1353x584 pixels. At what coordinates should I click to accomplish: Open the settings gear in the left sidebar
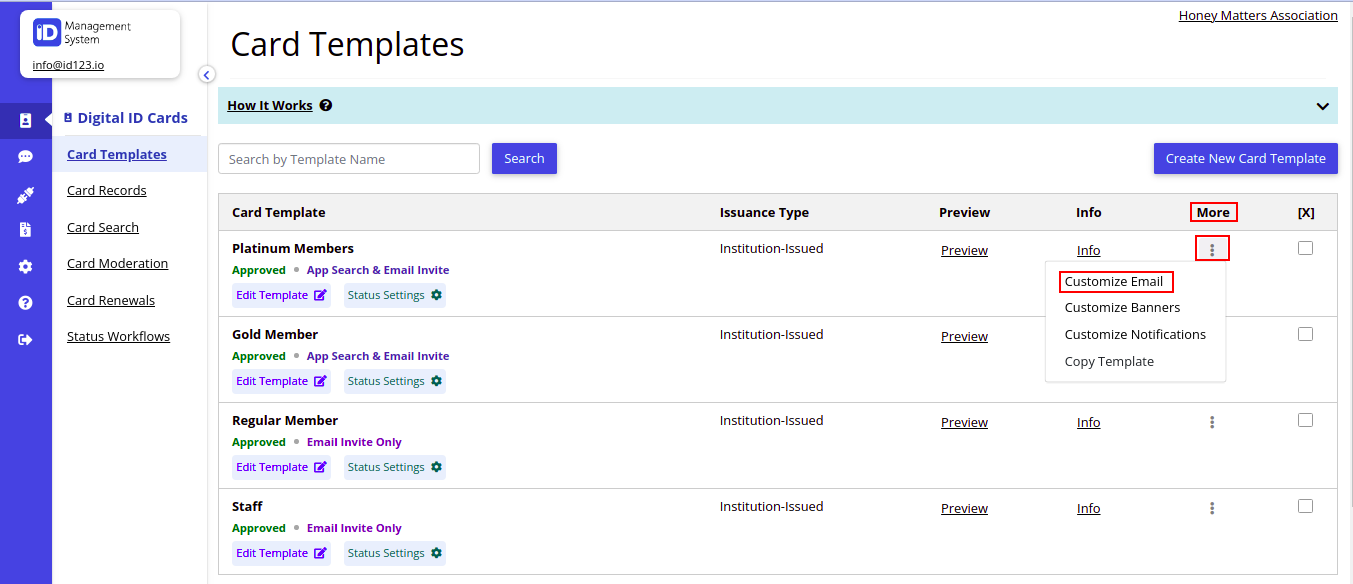click(25, 266)
